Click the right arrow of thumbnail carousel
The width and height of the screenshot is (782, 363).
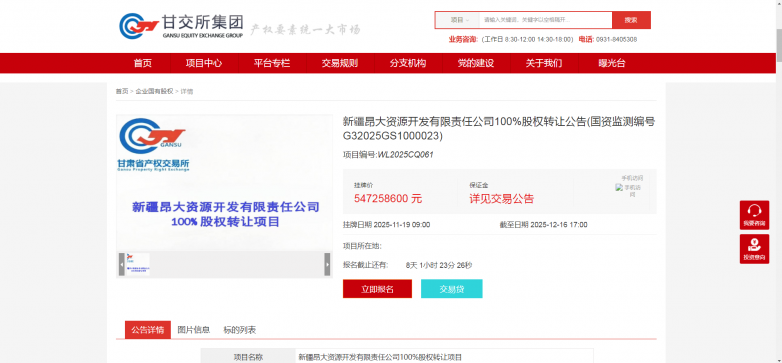(x=327, y=264)
